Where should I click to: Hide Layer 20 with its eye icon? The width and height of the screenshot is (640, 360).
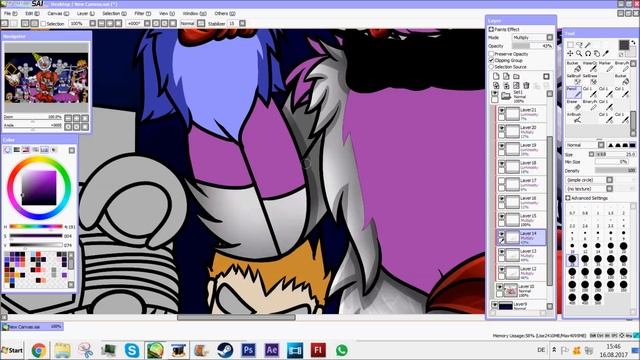click(x=501, y=128)
